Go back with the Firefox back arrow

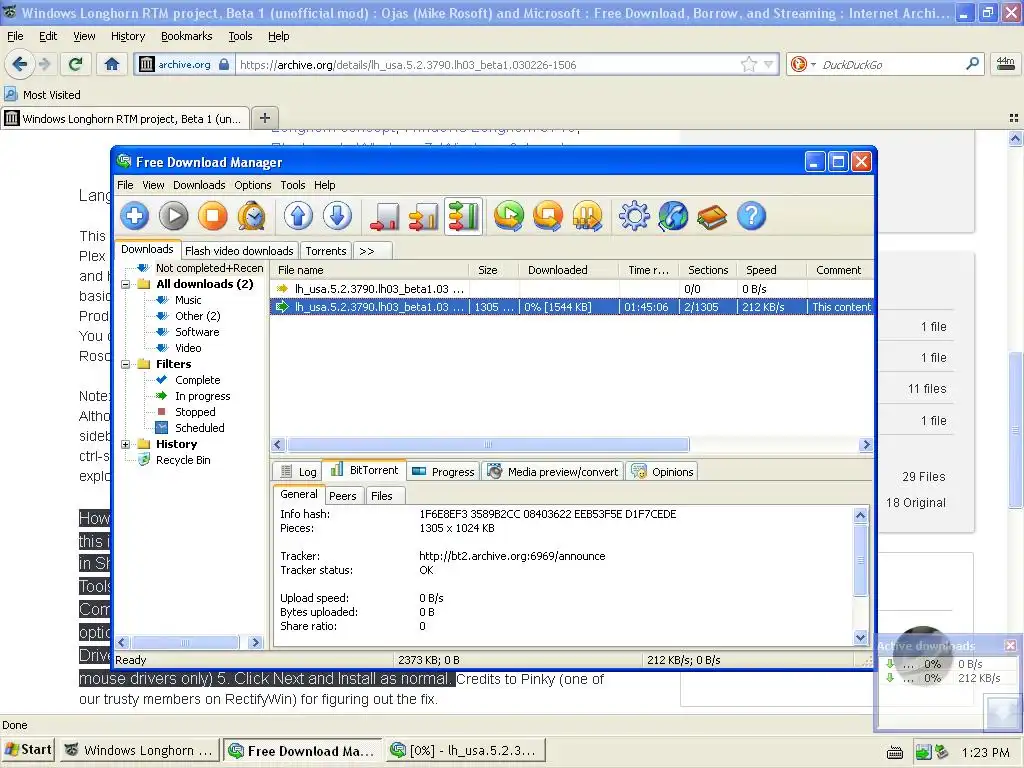20,64
